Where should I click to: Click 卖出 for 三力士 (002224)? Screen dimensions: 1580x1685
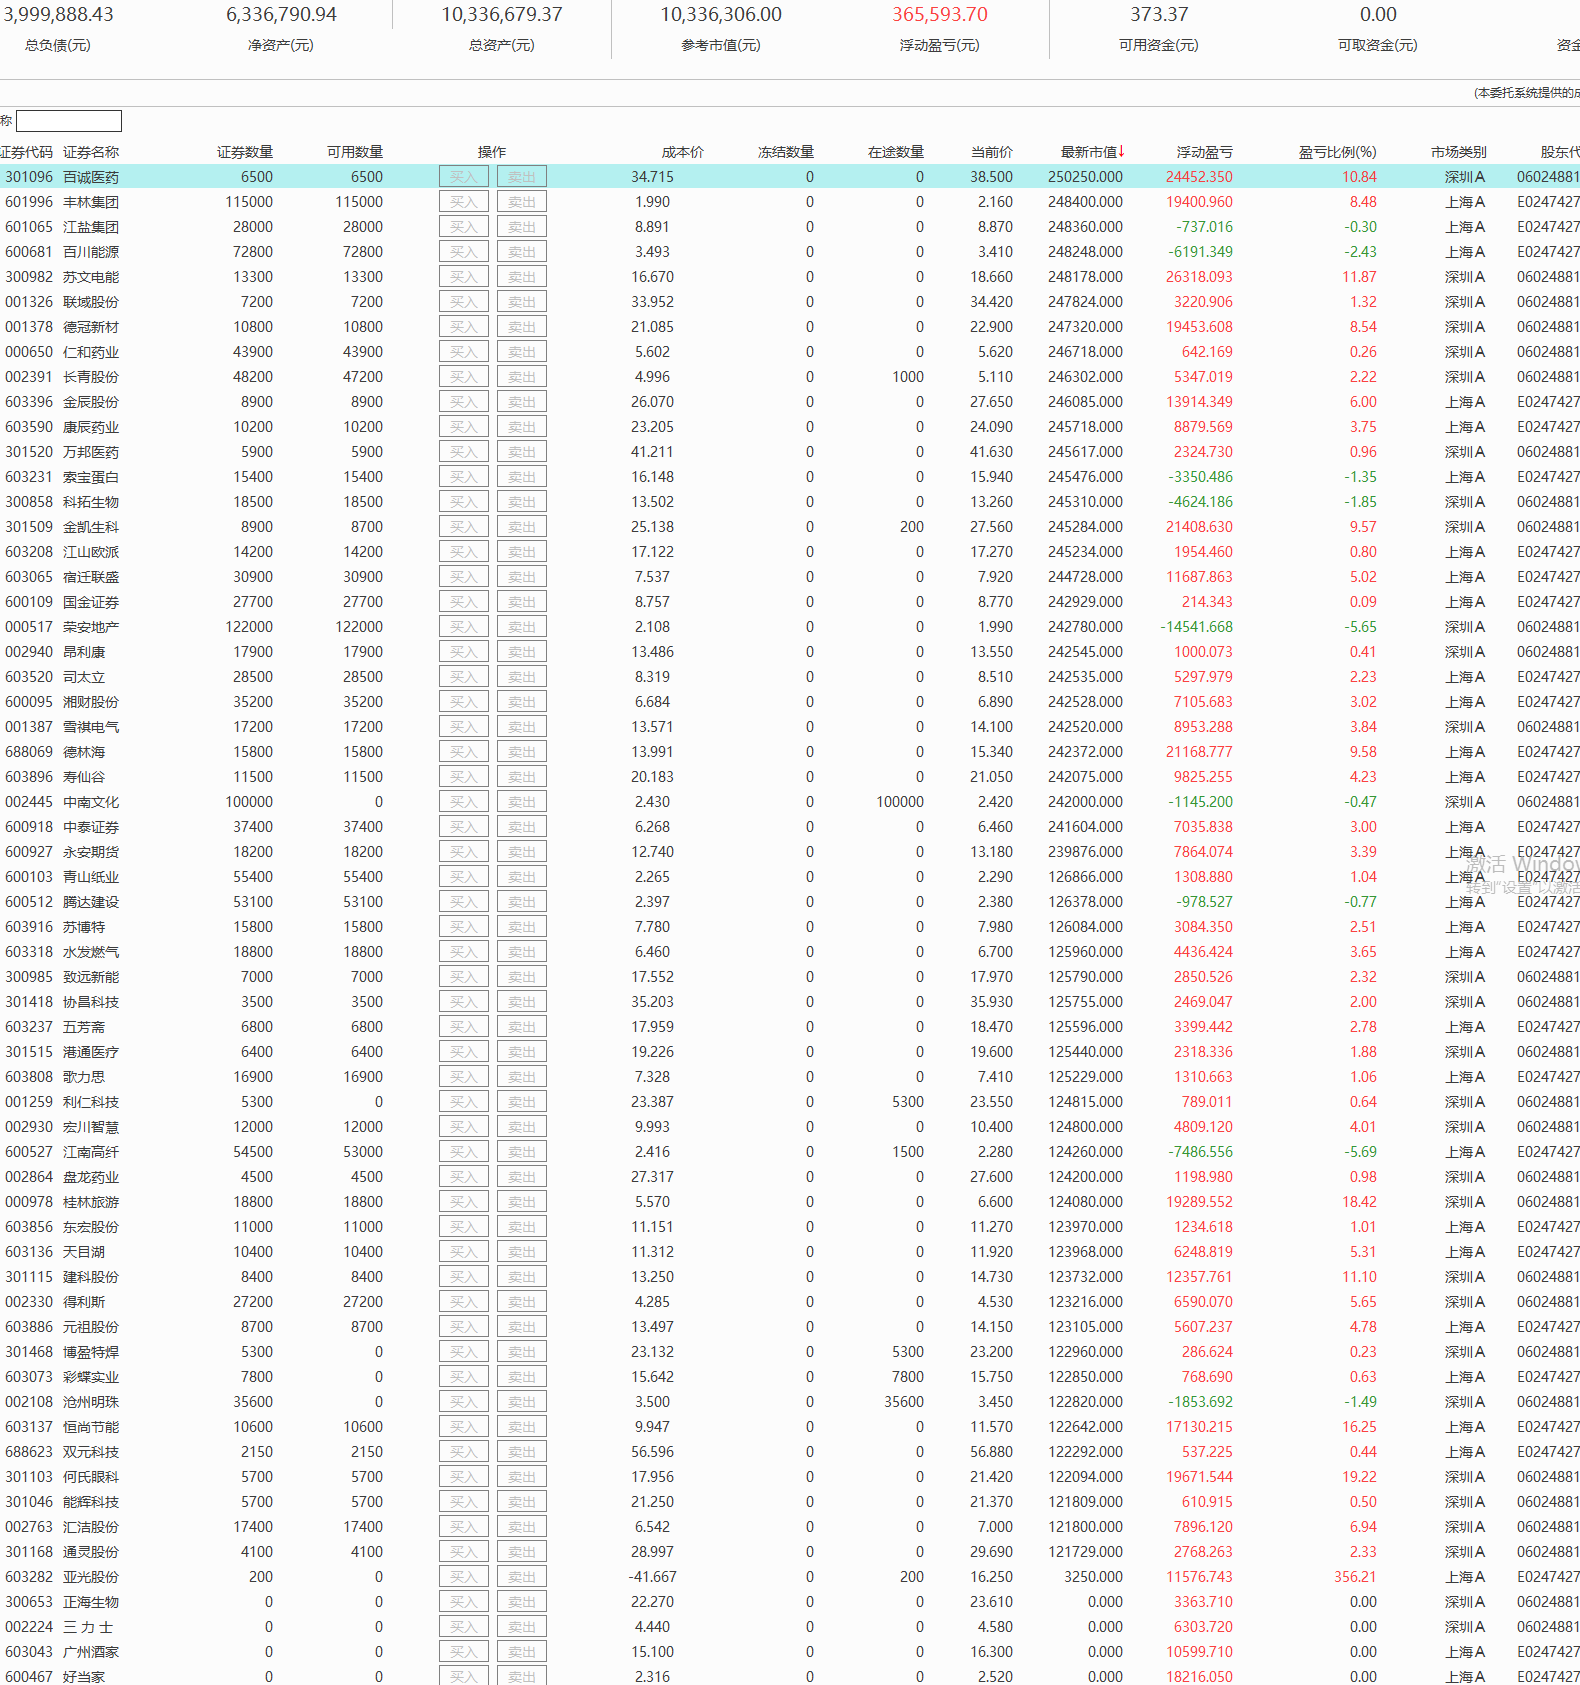[522, 1627]
